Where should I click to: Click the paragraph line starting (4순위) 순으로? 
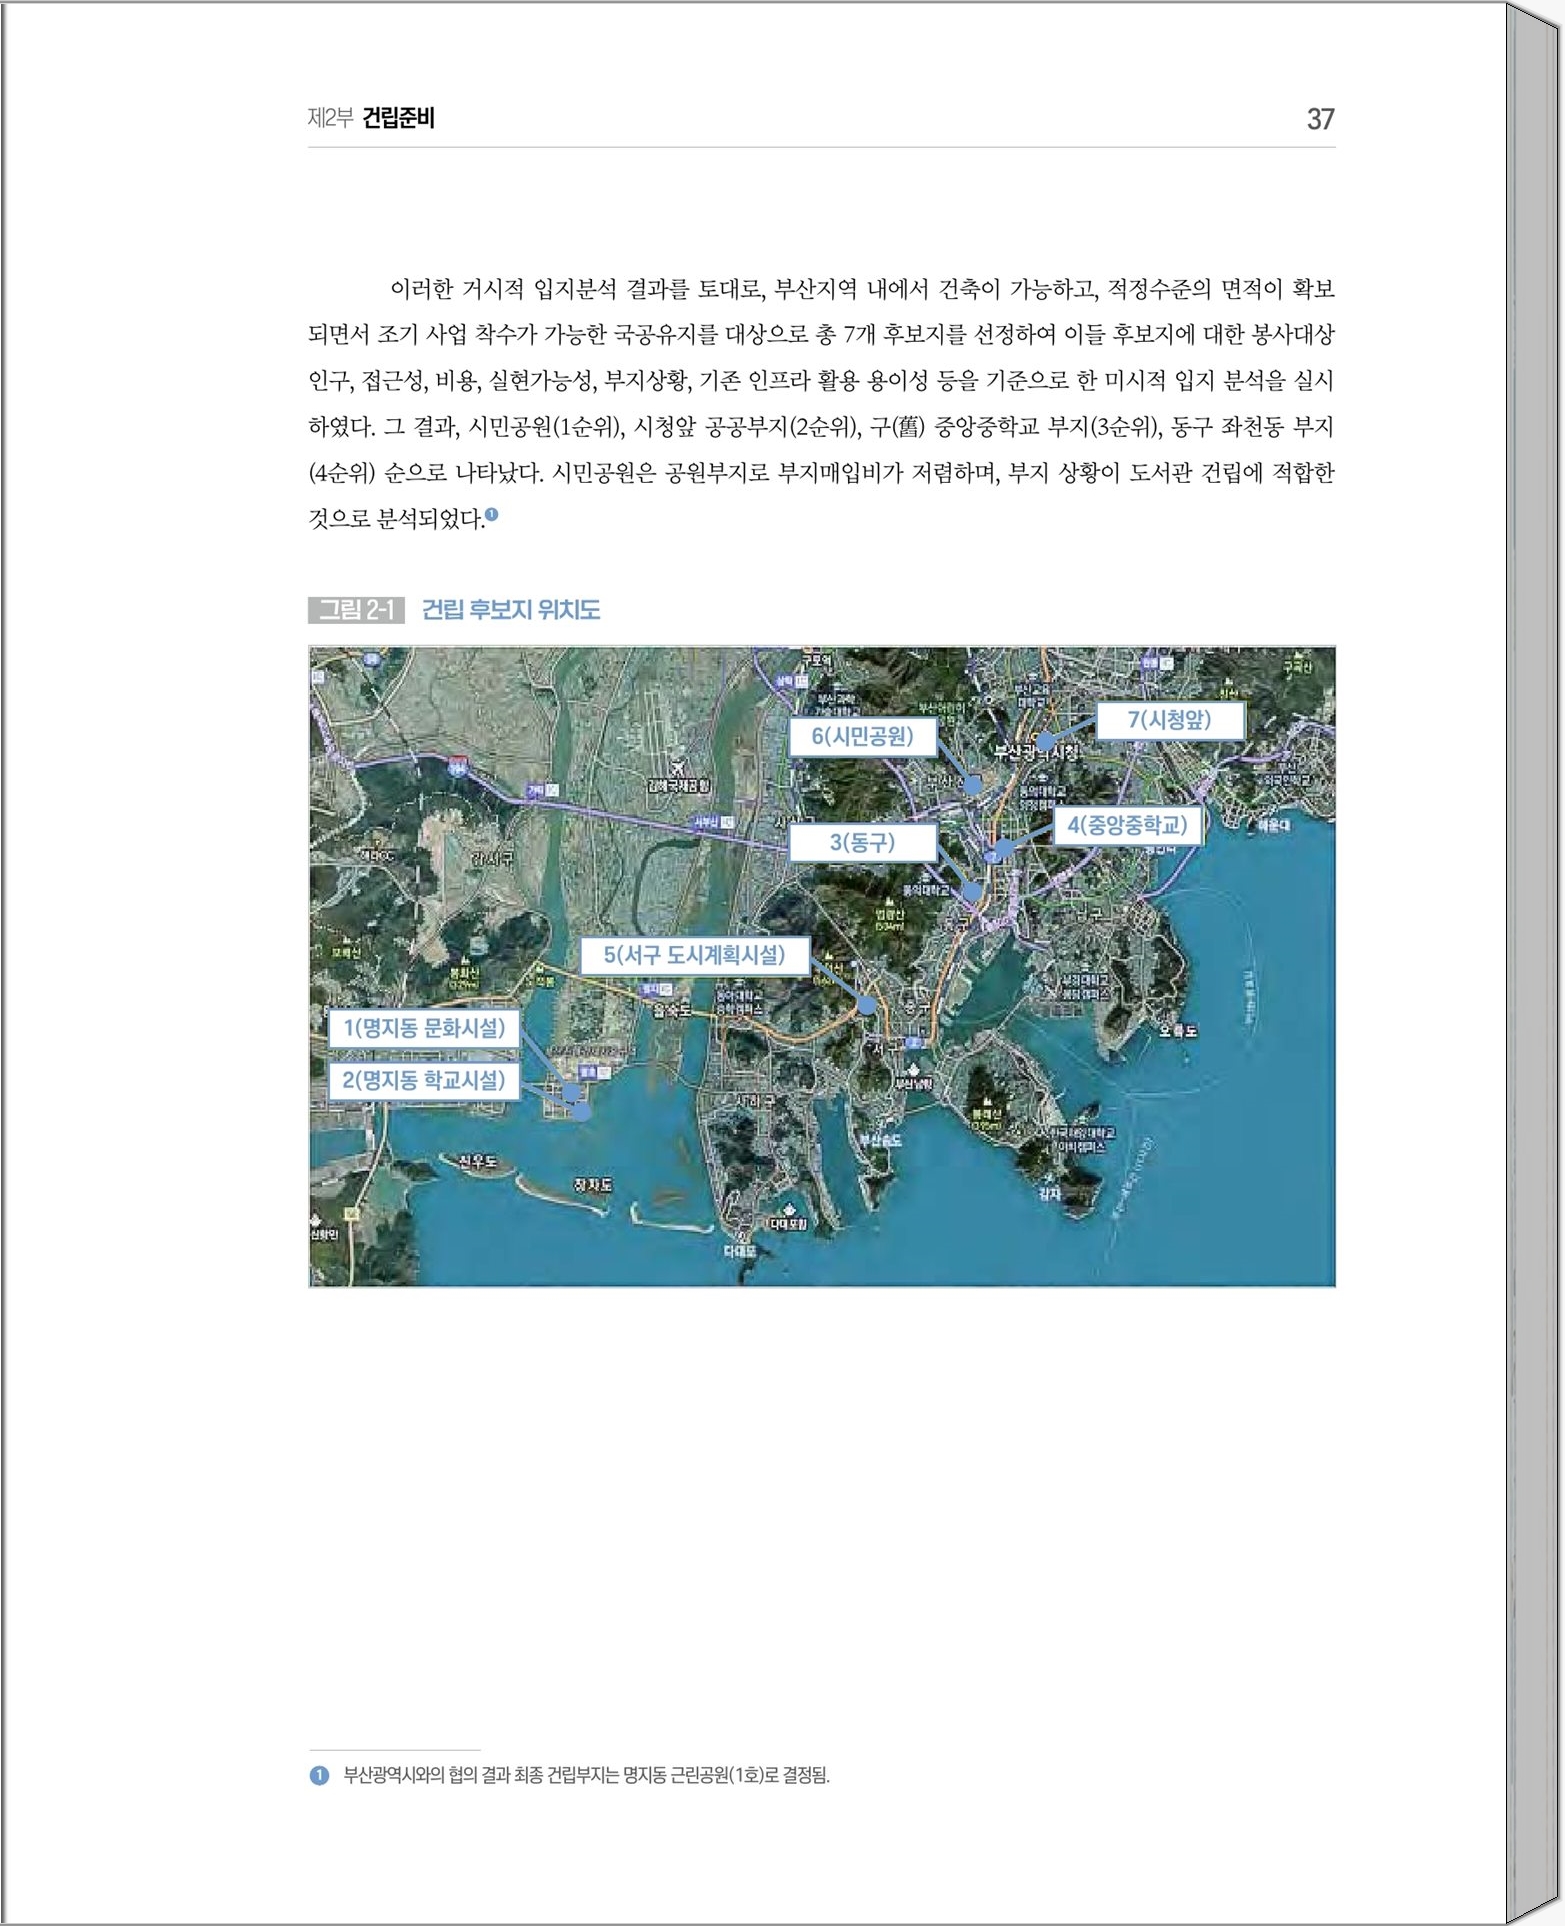pyautogui.click(x=821, y=473)
